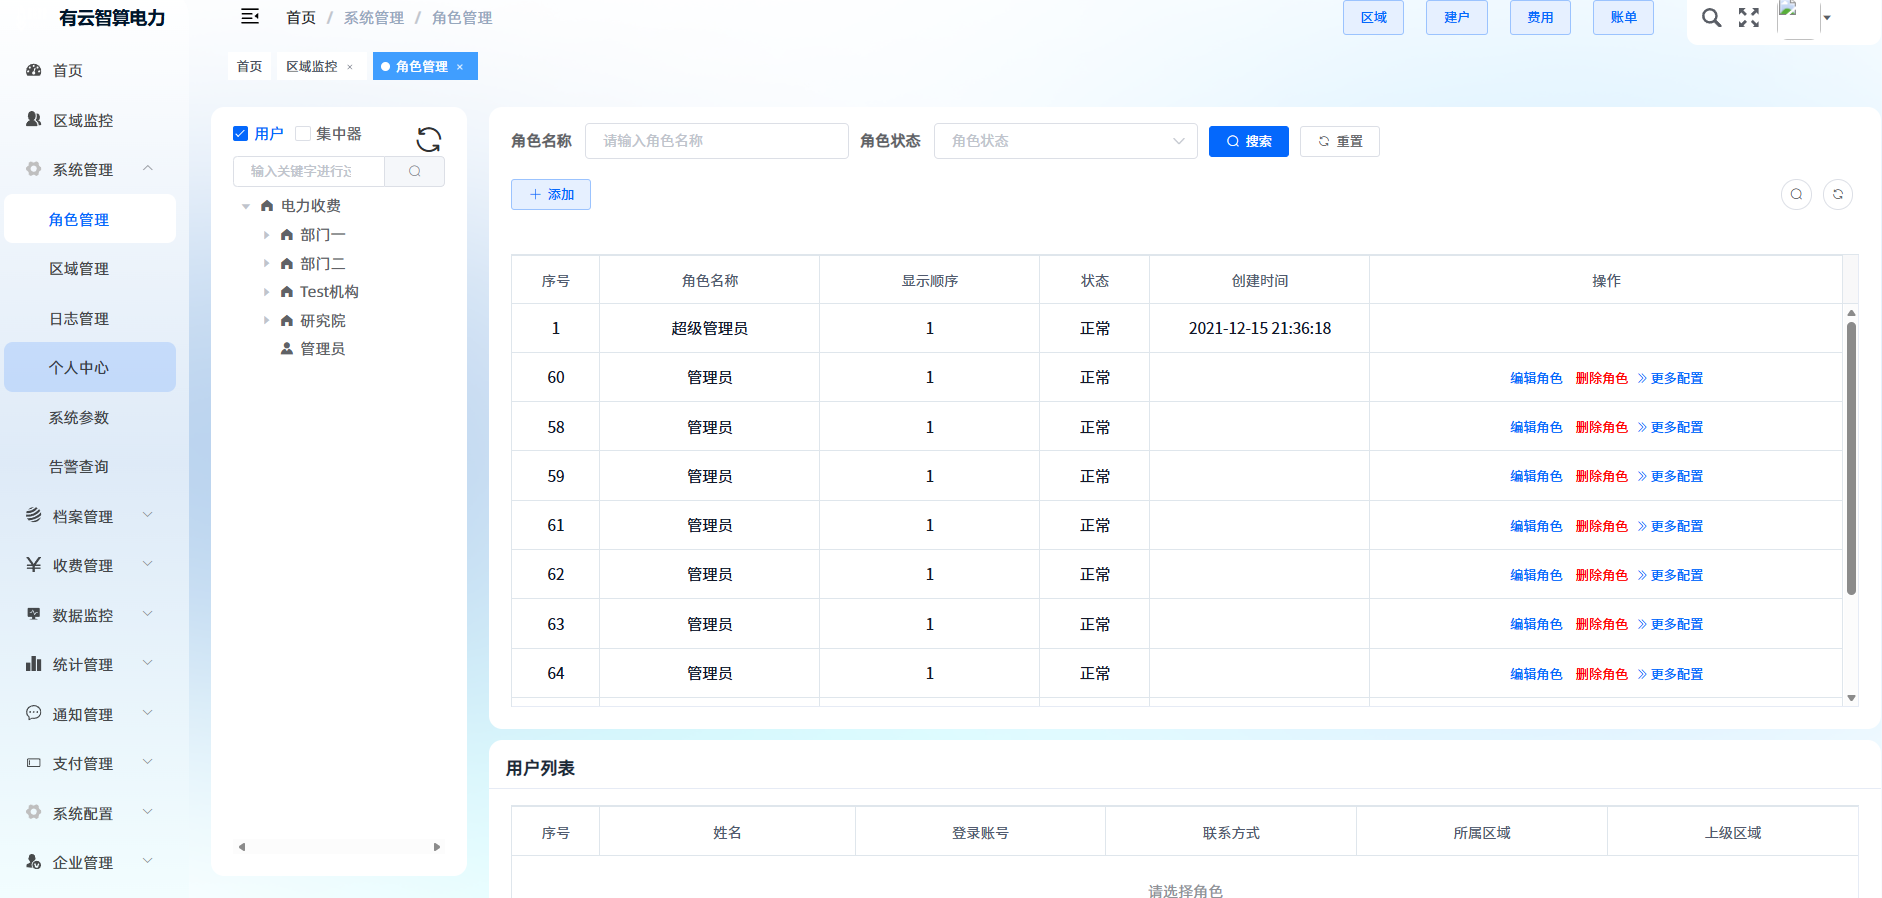The width and height of the screenshot is (1882, 898).
Task: Open the 角色状态 dropdown
Action: [1065, 141]
